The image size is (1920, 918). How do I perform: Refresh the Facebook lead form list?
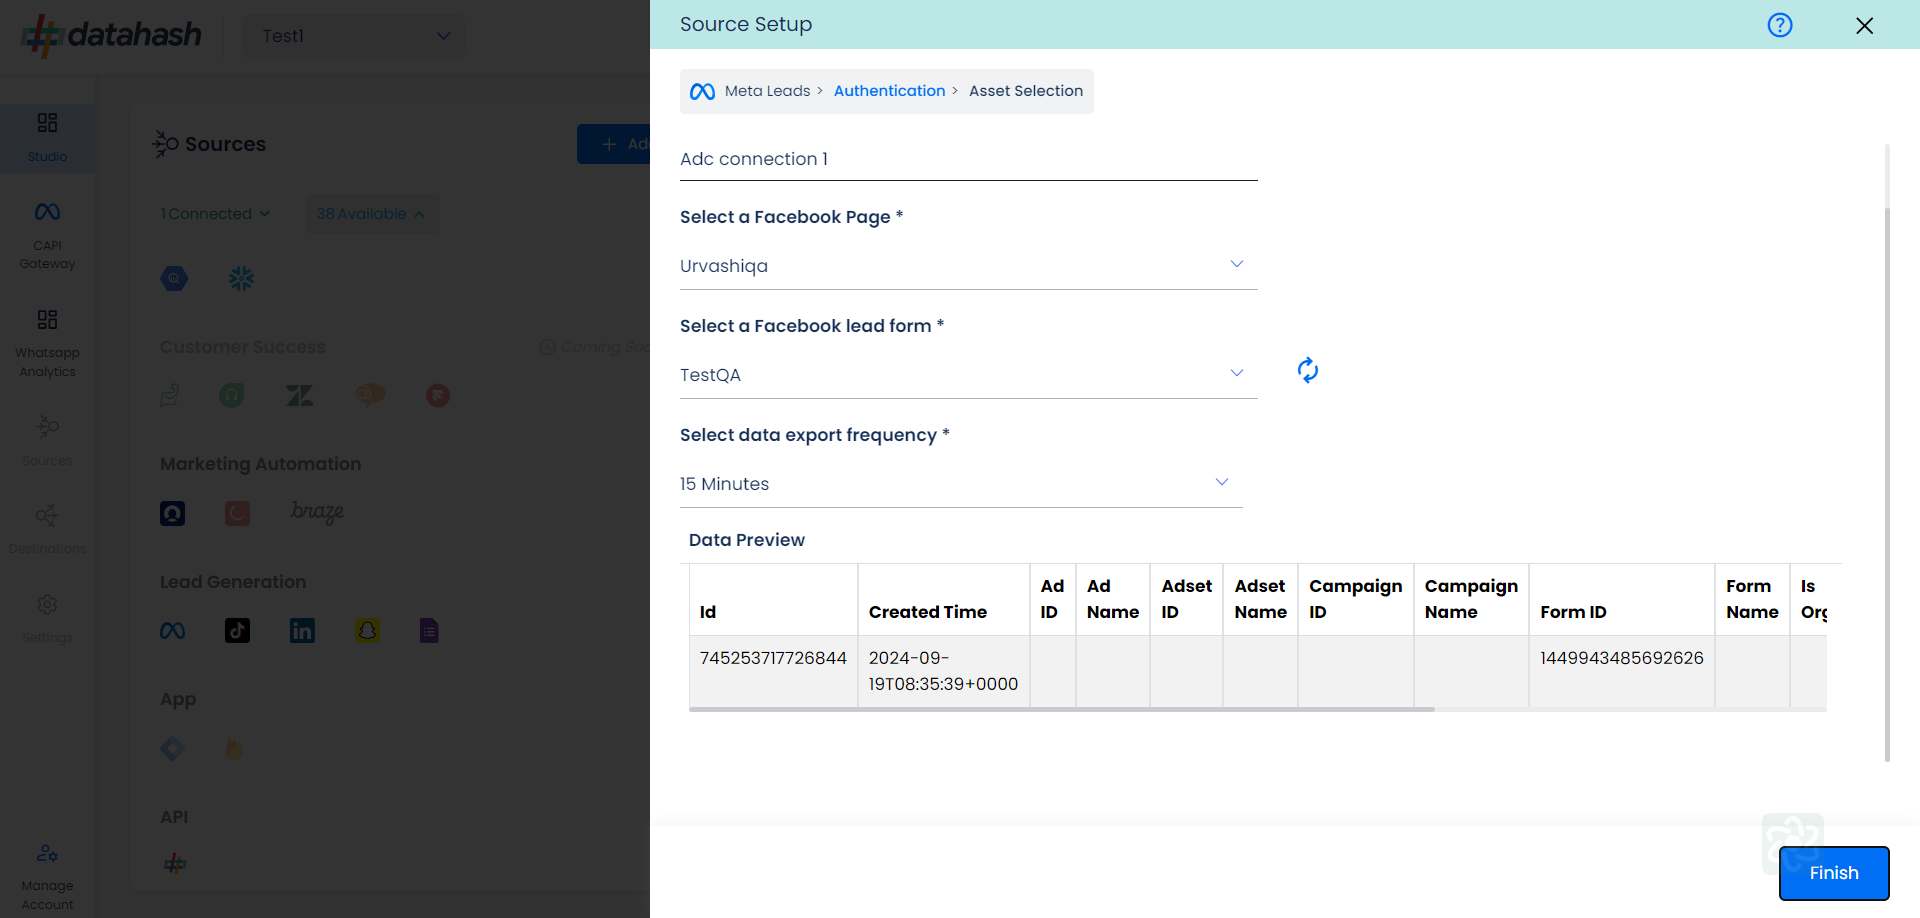1308,370
